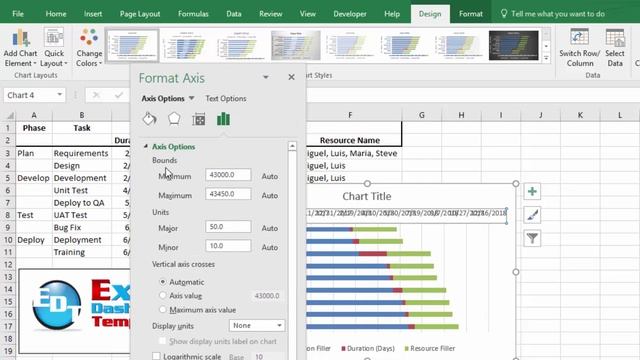Select the Resource Filler legend entry
Image resolution: width=640 pixels, height=360 pixels.
point(430,348)
